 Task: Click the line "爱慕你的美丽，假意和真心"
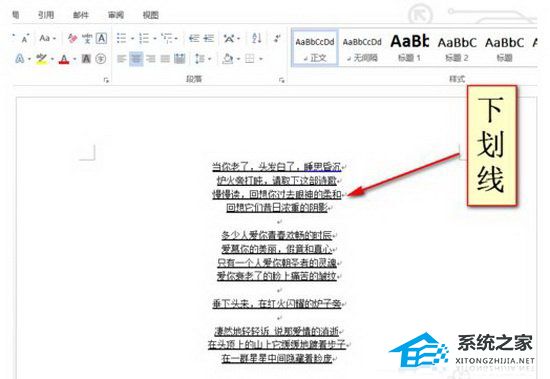pos(276,249)
